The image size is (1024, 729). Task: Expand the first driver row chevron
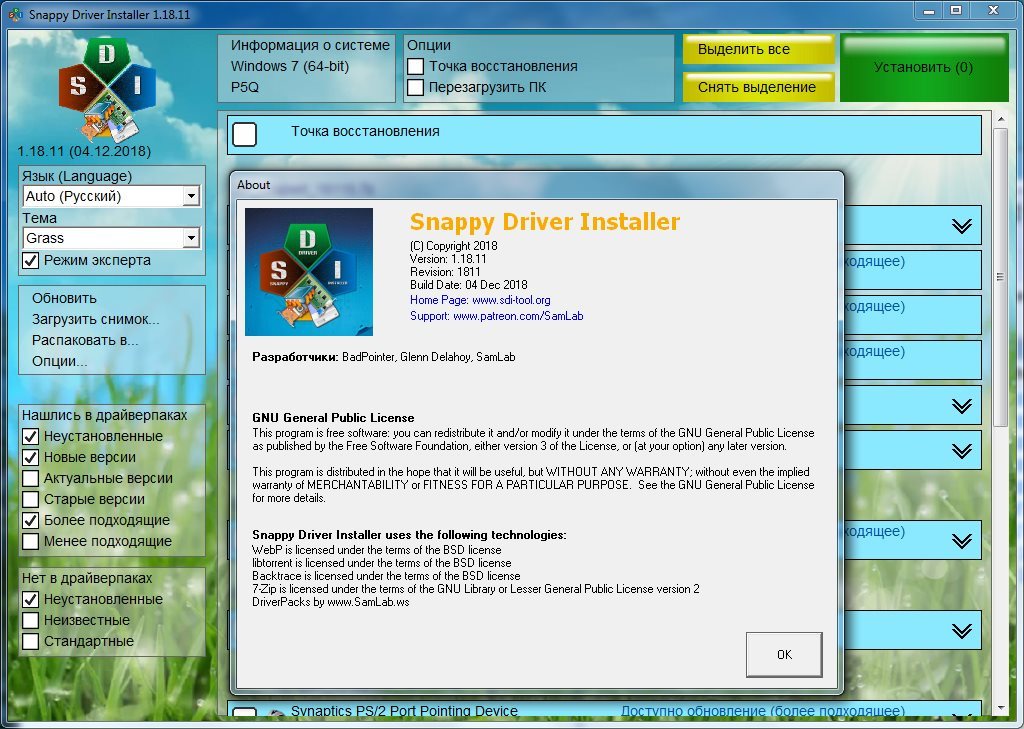point(961,226)
